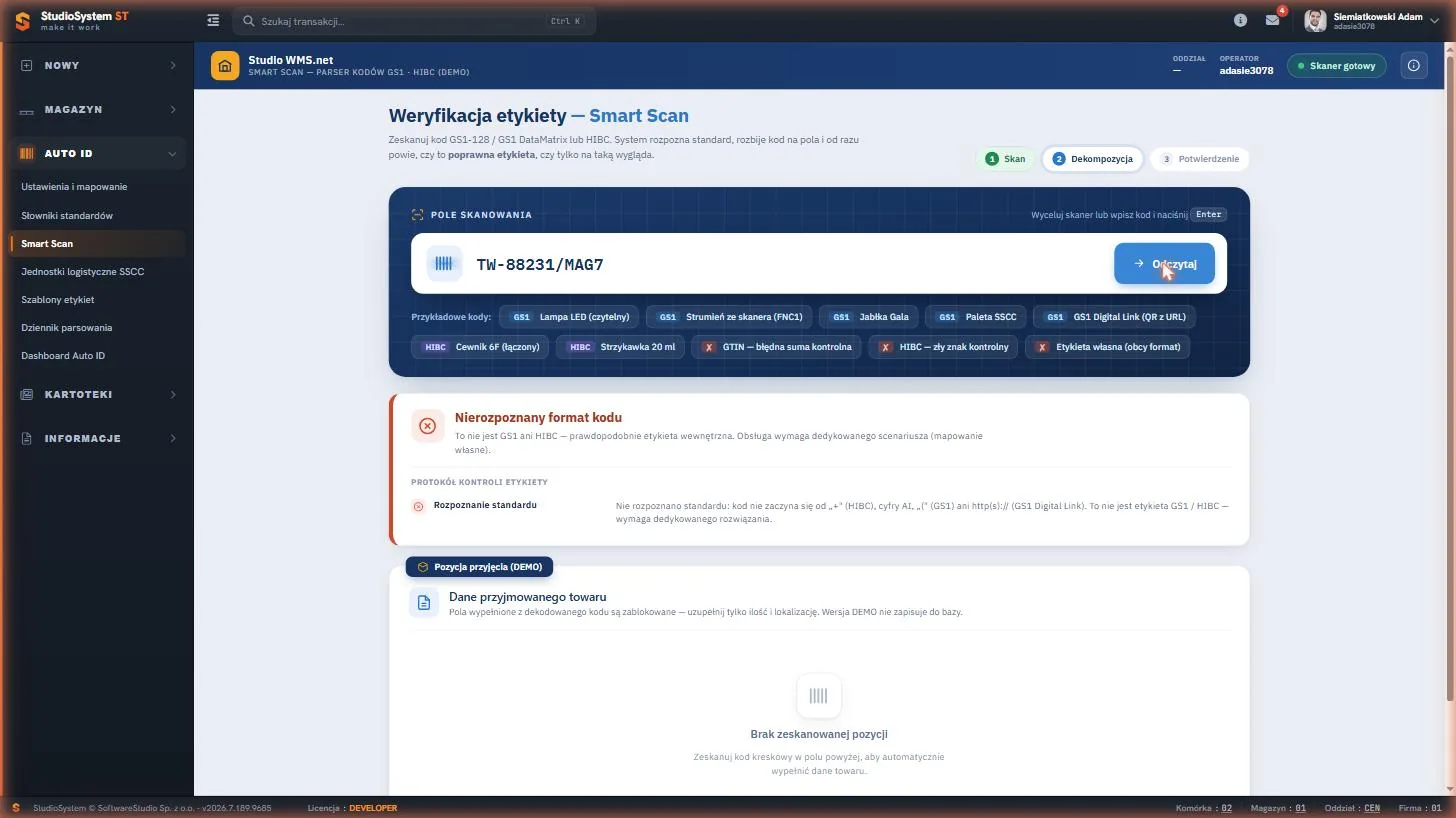Open Dziennik parsowania
The image size is (1456, 818).
(x=96, y=327)
